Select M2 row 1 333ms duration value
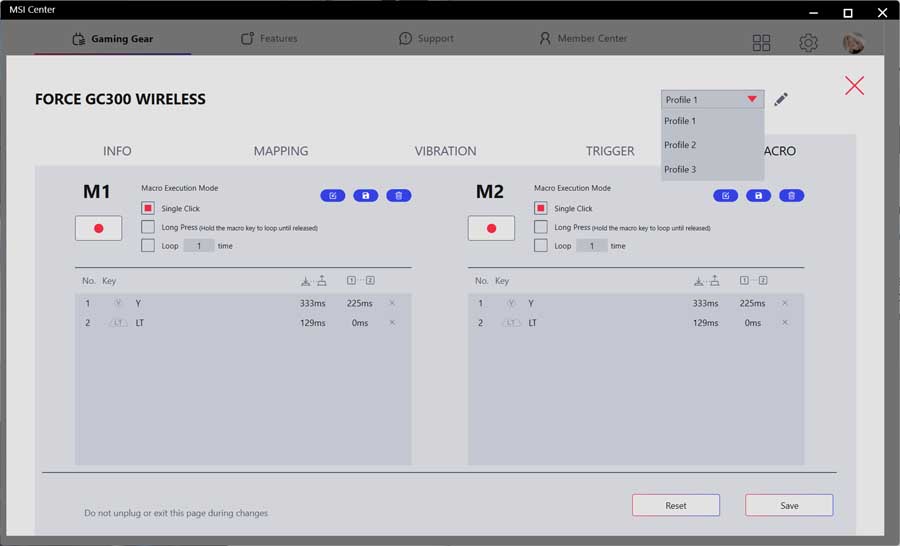The image size is (900, 546). [x=705, y=303]
